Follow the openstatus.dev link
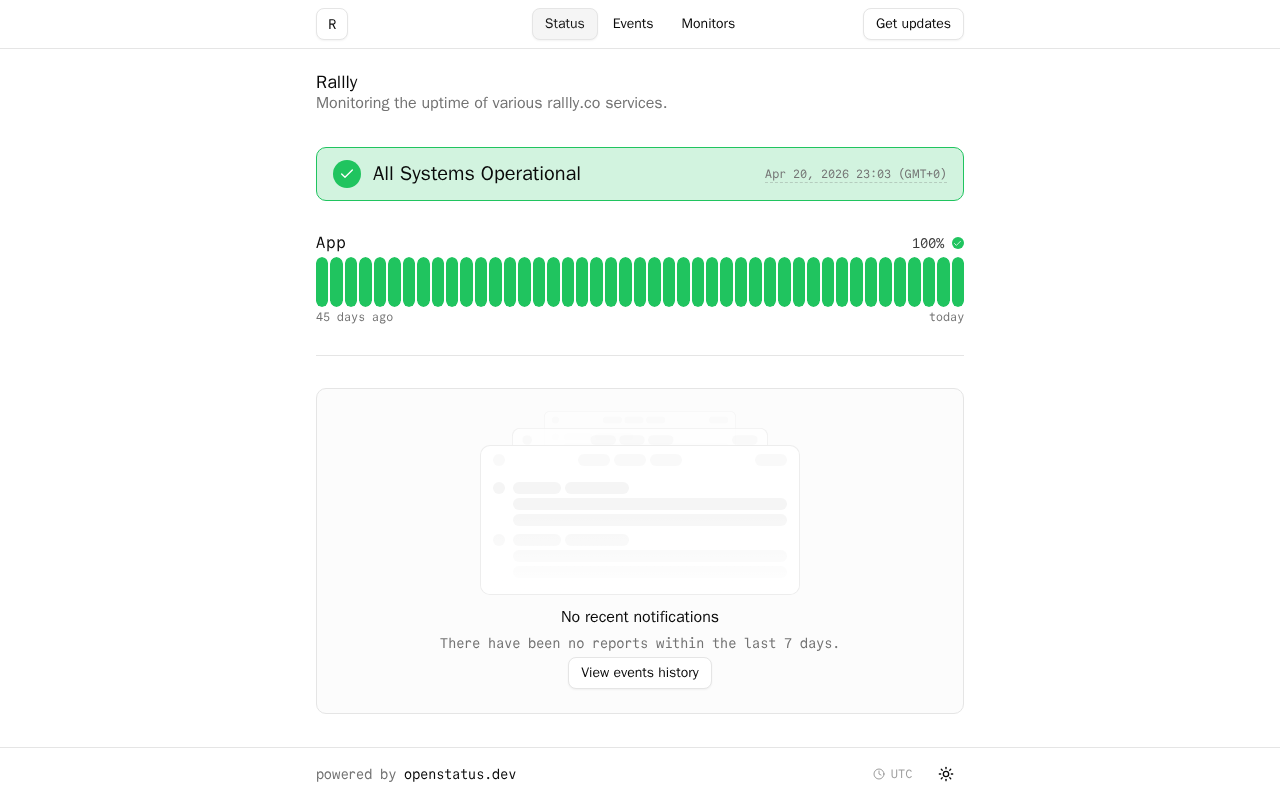 (x=460, y=774)
